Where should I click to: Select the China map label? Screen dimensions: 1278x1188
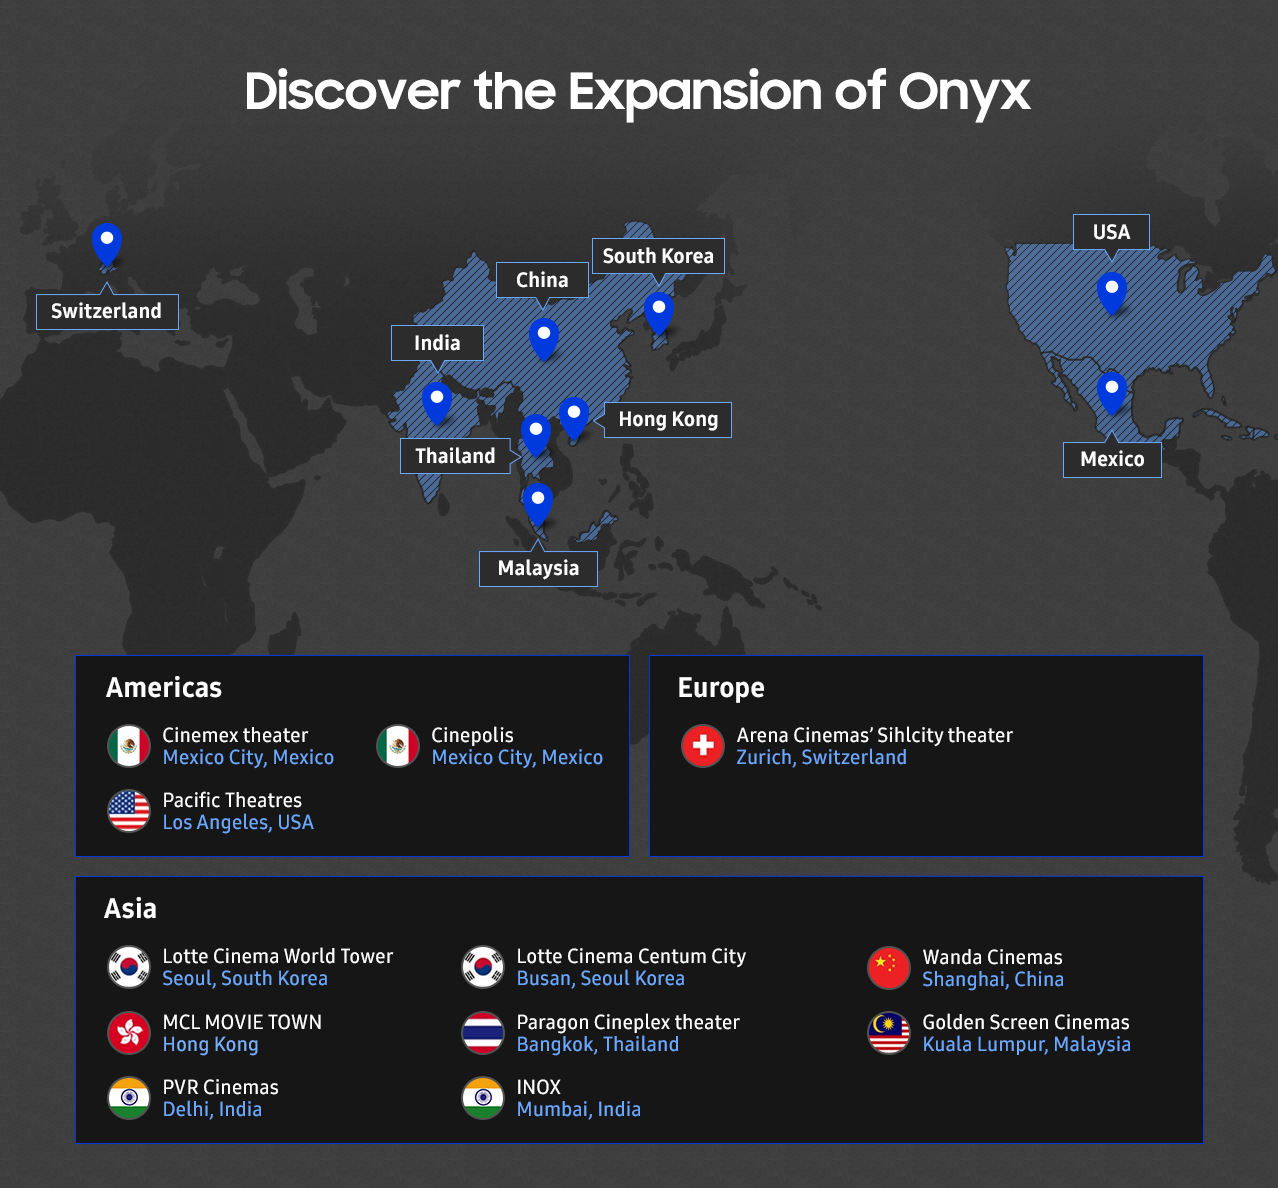pos(542,280)
